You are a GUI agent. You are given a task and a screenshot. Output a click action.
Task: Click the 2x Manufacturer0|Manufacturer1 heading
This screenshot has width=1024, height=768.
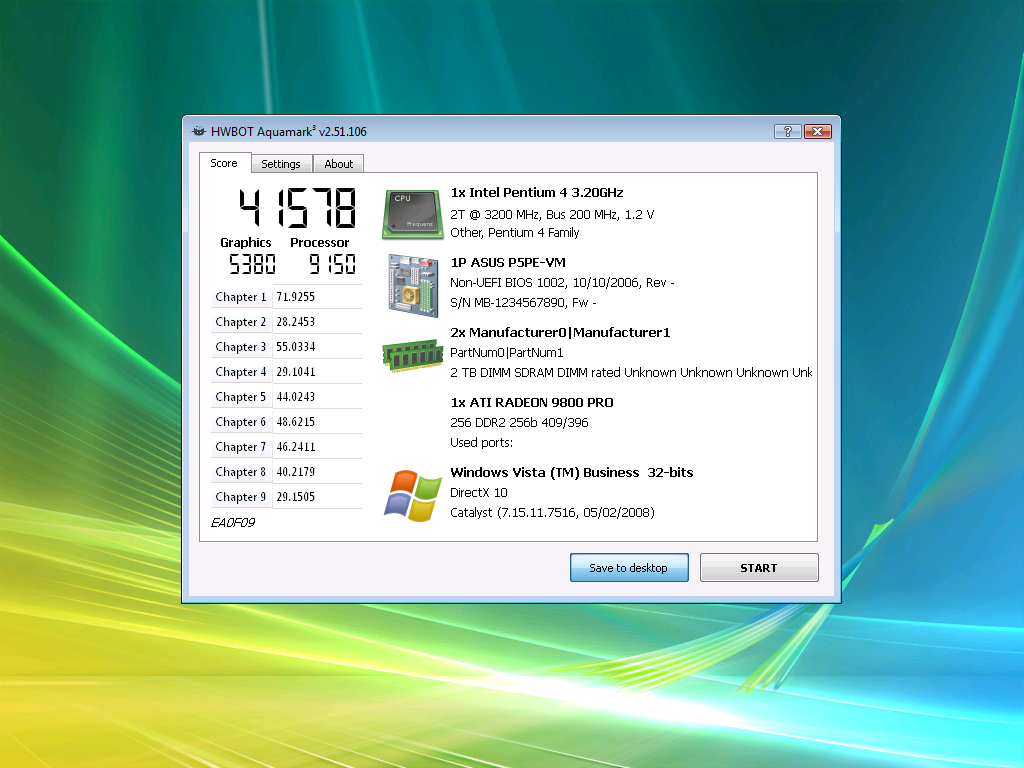click(x=560, y=332)
